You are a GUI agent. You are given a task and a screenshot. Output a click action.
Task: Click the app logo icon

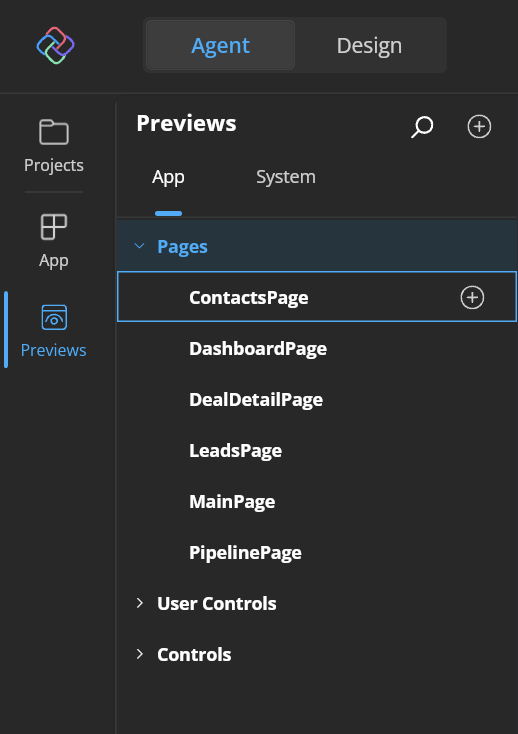click(x=56, y=45)
